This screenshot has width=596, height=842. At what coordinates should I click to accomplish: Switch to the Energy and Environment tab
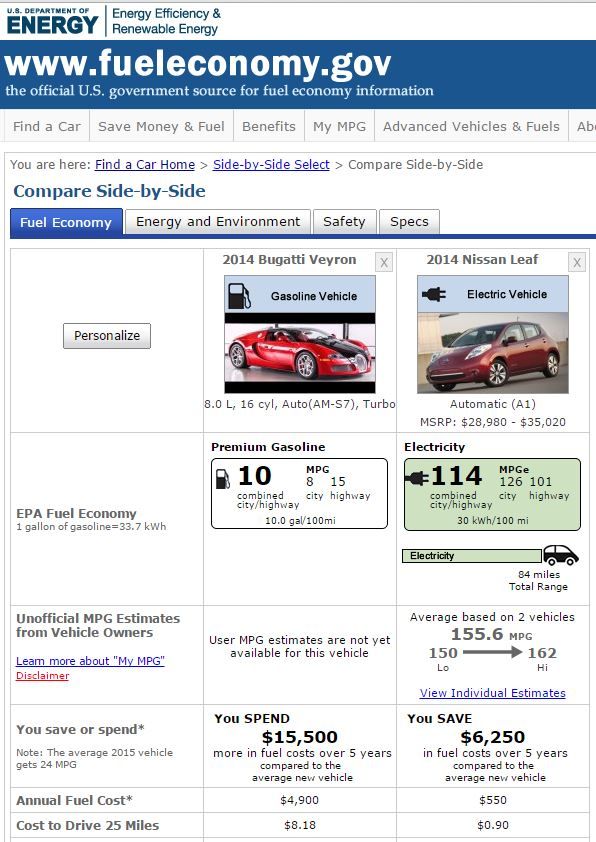(x=217, y=222)
